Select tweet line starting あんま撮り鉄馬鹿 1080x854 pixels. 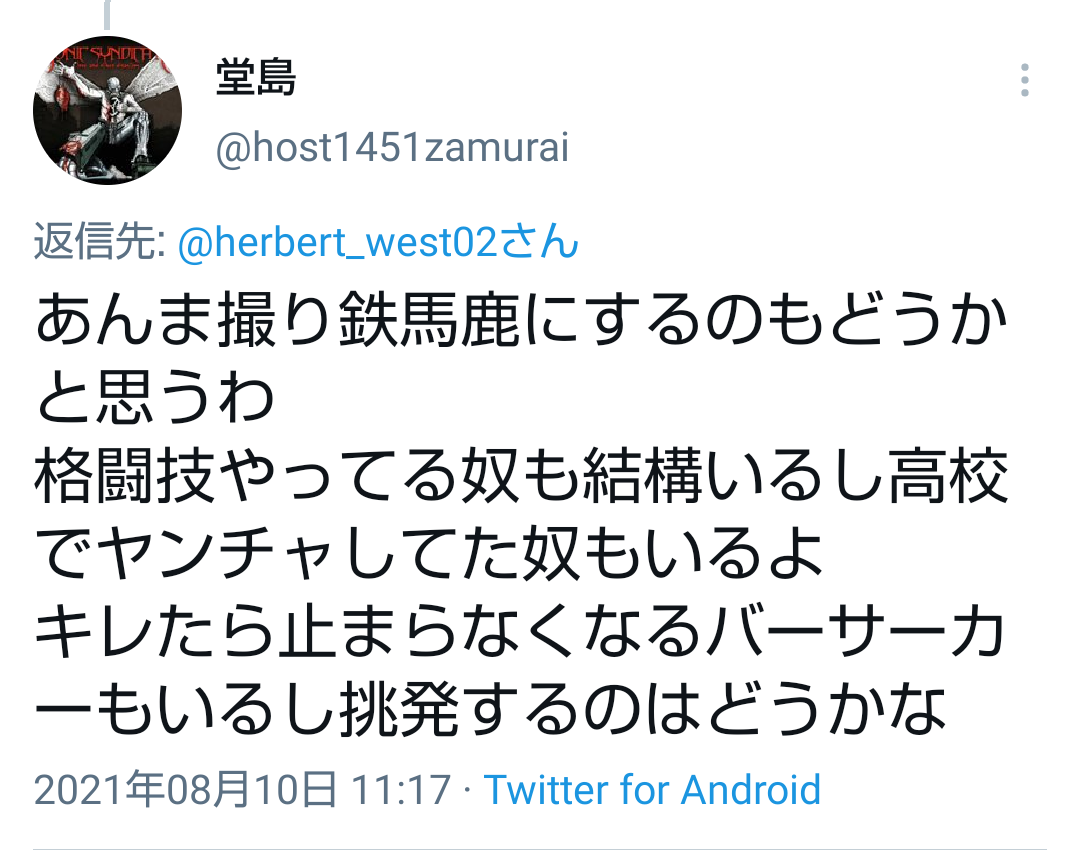point(521,321)
